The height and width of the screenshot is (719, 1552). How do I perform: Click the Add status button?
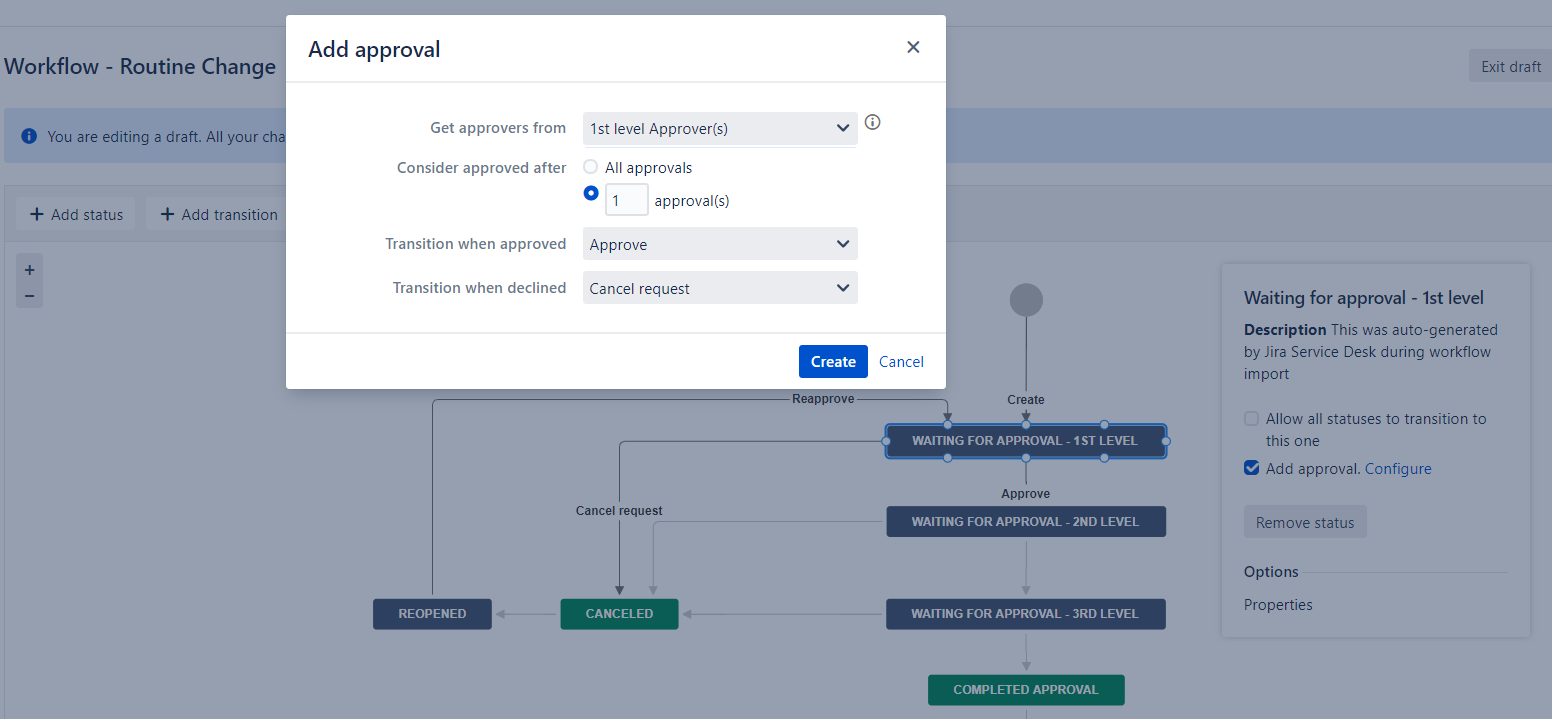pos(76,214)
